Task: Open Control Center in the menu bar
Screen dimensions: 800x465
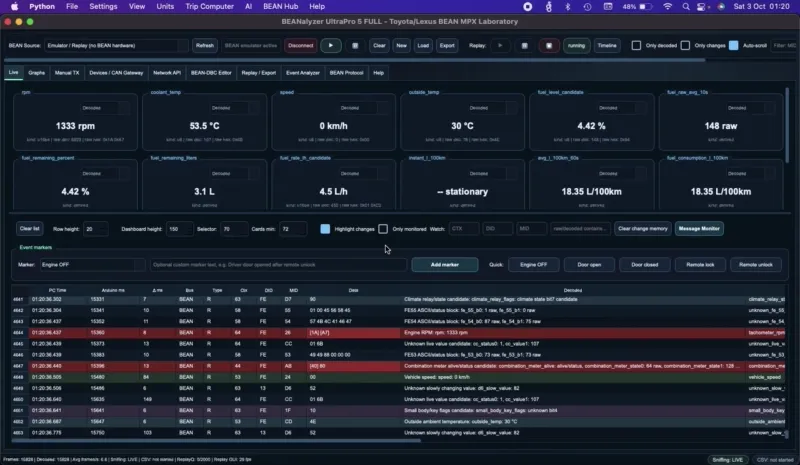Action: coord(703,7)
